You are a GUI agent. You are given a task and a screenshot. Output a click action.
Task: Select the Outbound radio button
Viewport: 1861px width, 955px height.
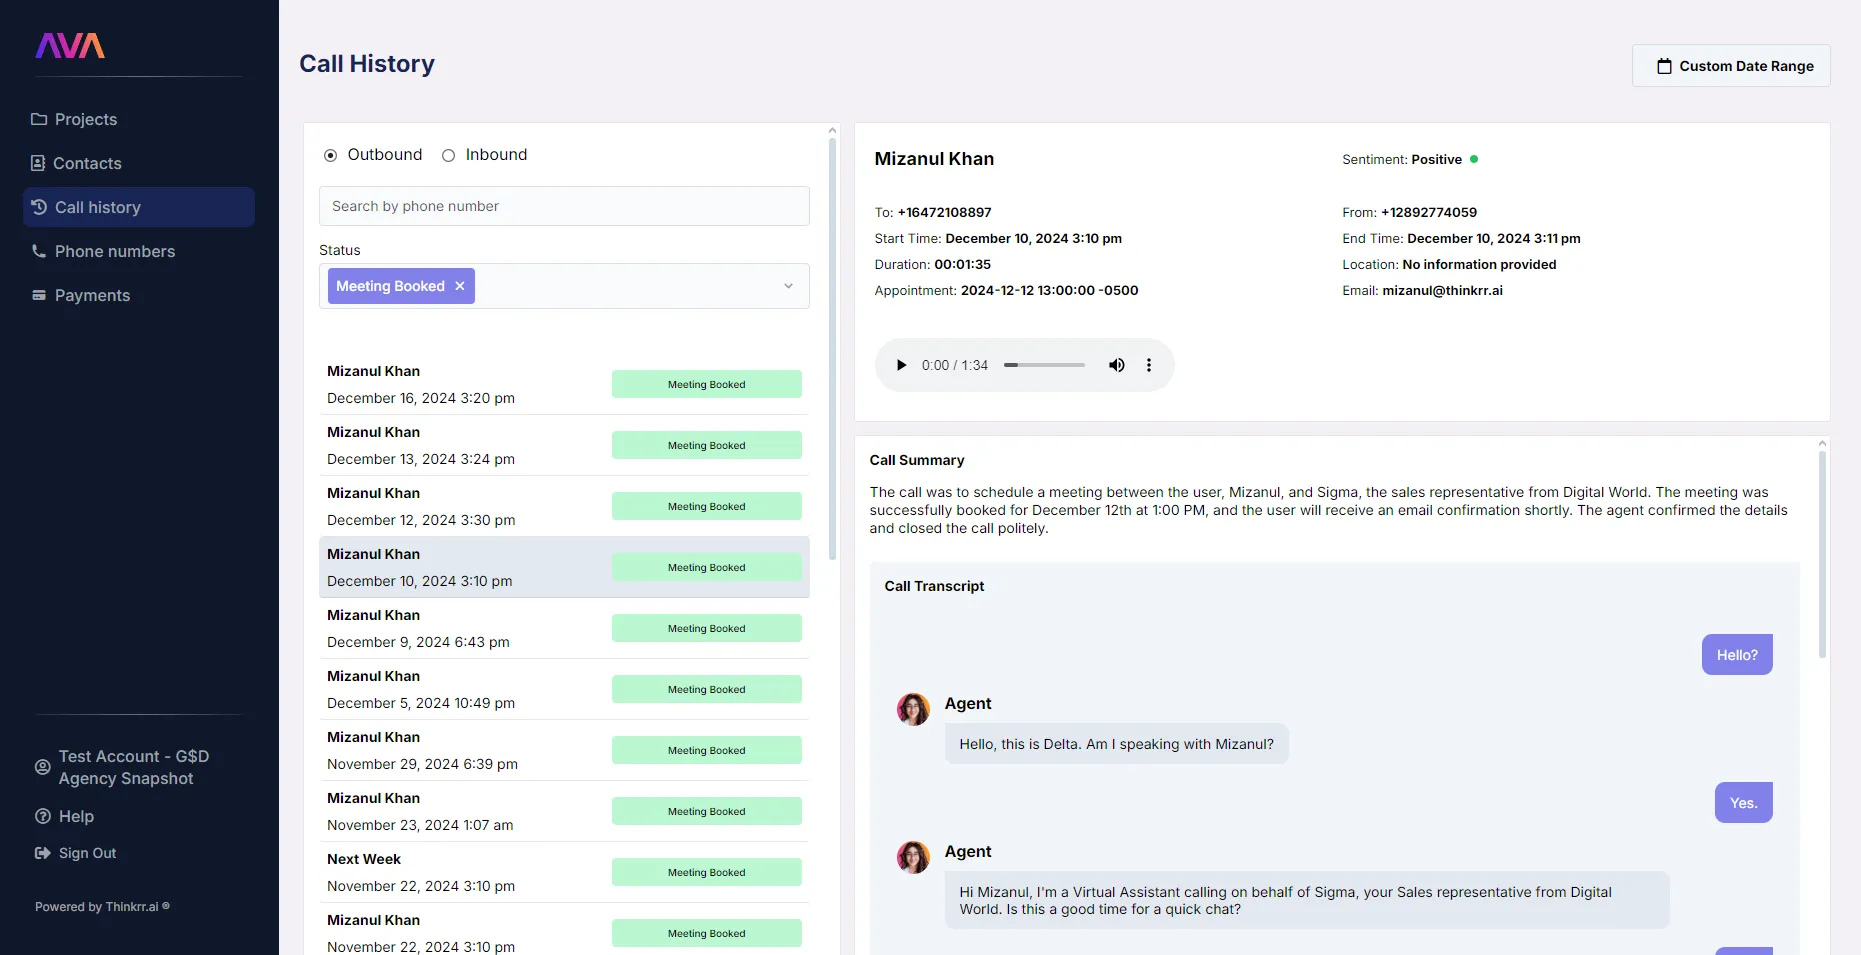[330, 155]
